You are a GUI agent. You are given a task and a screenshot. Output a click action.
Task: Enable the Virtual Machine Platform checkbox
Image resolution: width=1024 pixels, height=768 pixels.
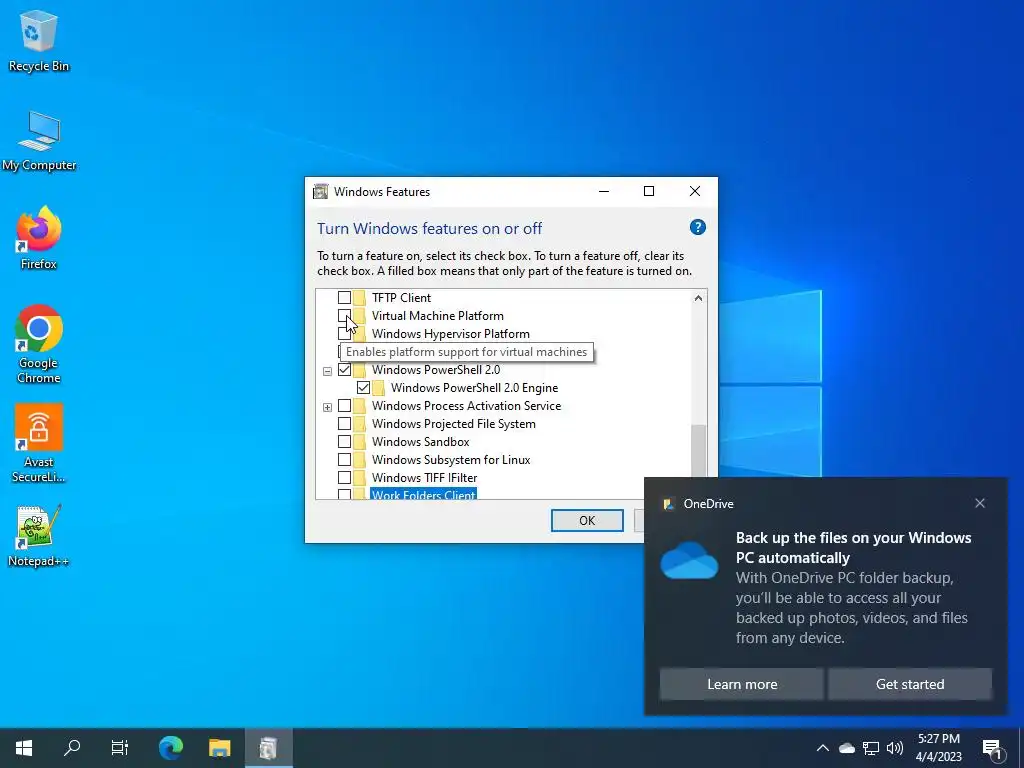click(344, 315)
